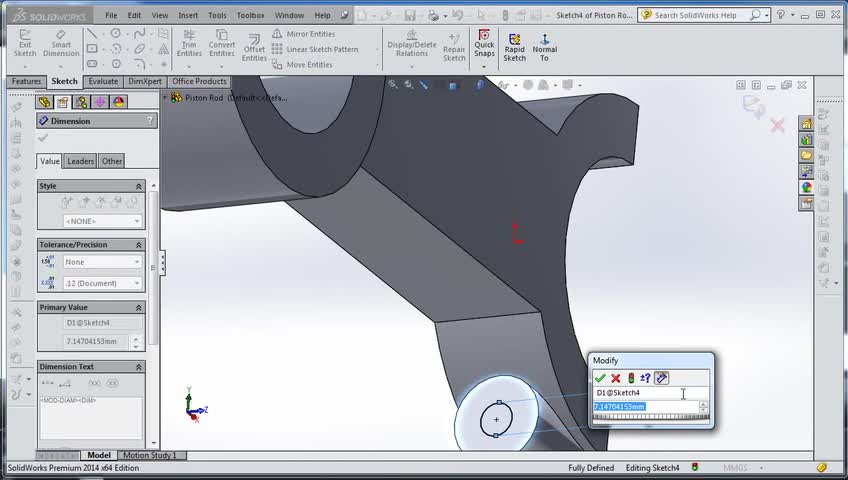Open the DimXpertManager panel tab
Image resolution: width=848 pixels, height=480 pixels.
100,102
